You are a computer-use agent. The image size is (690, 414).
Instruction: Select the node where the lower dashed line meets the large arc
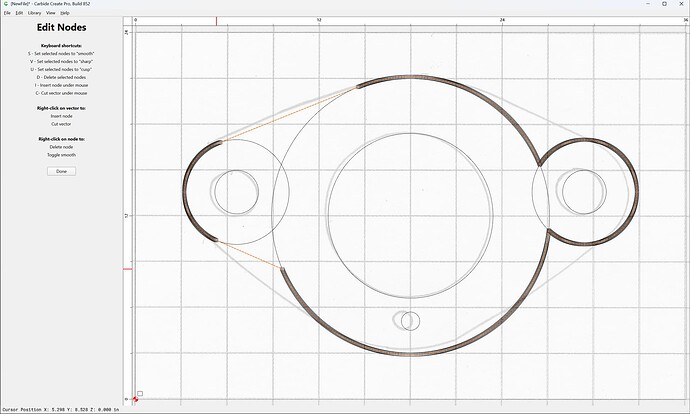282,268
